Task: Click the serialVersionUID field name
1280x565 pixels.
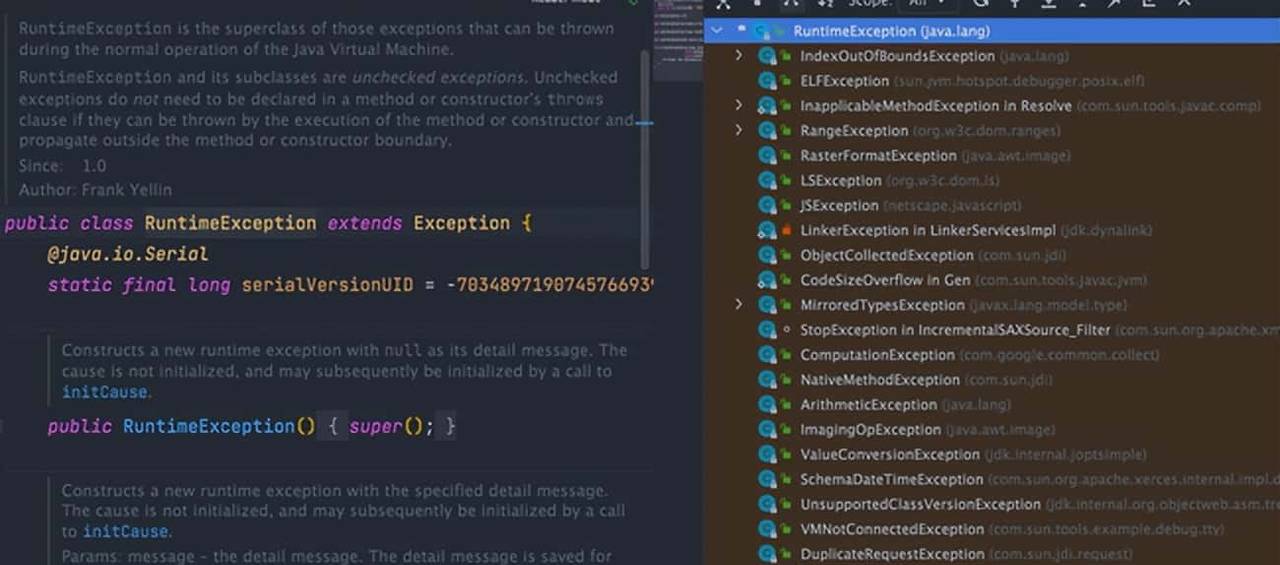Action: point(327,285)
